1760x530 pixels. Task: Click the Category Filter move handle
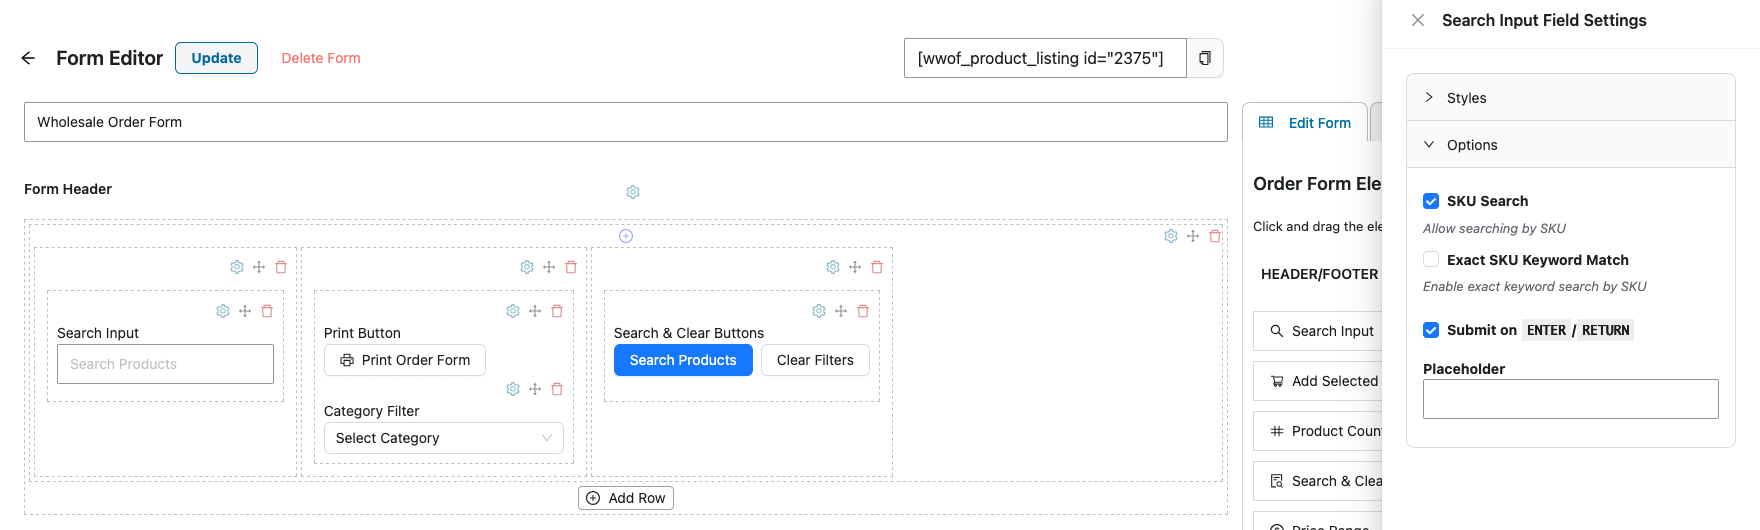[x=535, y=389]
